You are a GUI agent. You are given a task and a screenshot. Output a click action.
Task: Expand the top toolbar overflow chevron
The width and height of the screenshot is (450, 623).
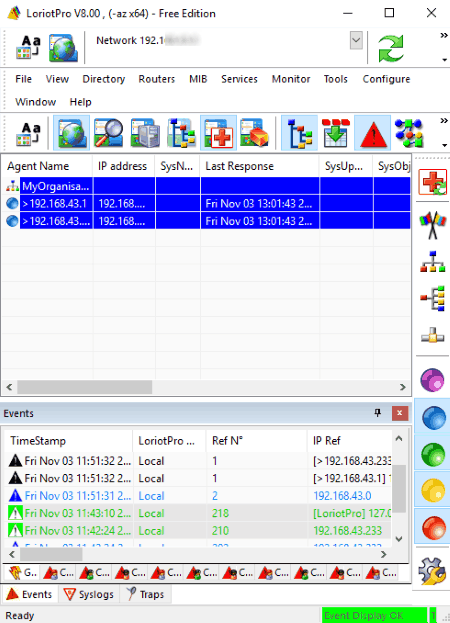click(x=444, y=35)
